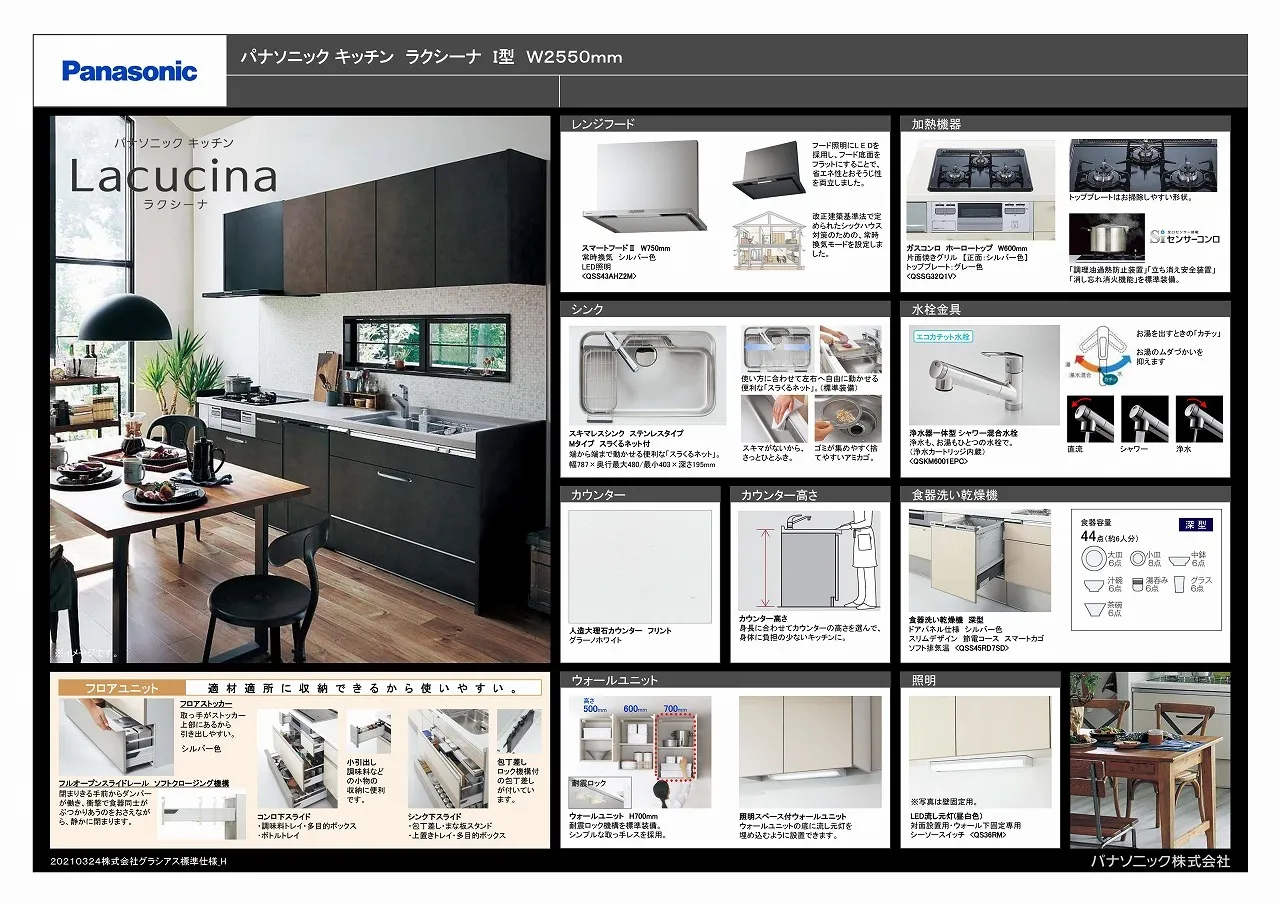This screenshot has height=904, width=1280.
Task: Open the Lacucina main kitchen photo
Action: (300, 389)
